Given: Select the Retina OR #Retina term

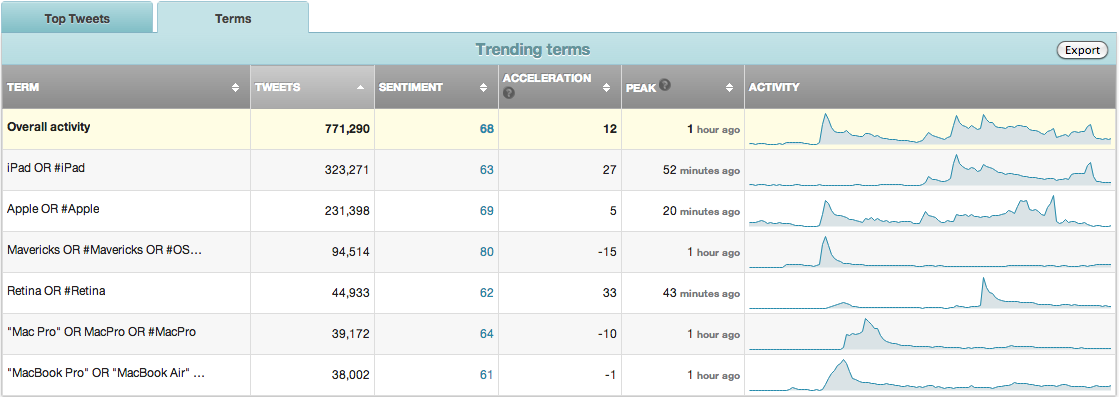Looking at the screenshot, I should point(56,291).
